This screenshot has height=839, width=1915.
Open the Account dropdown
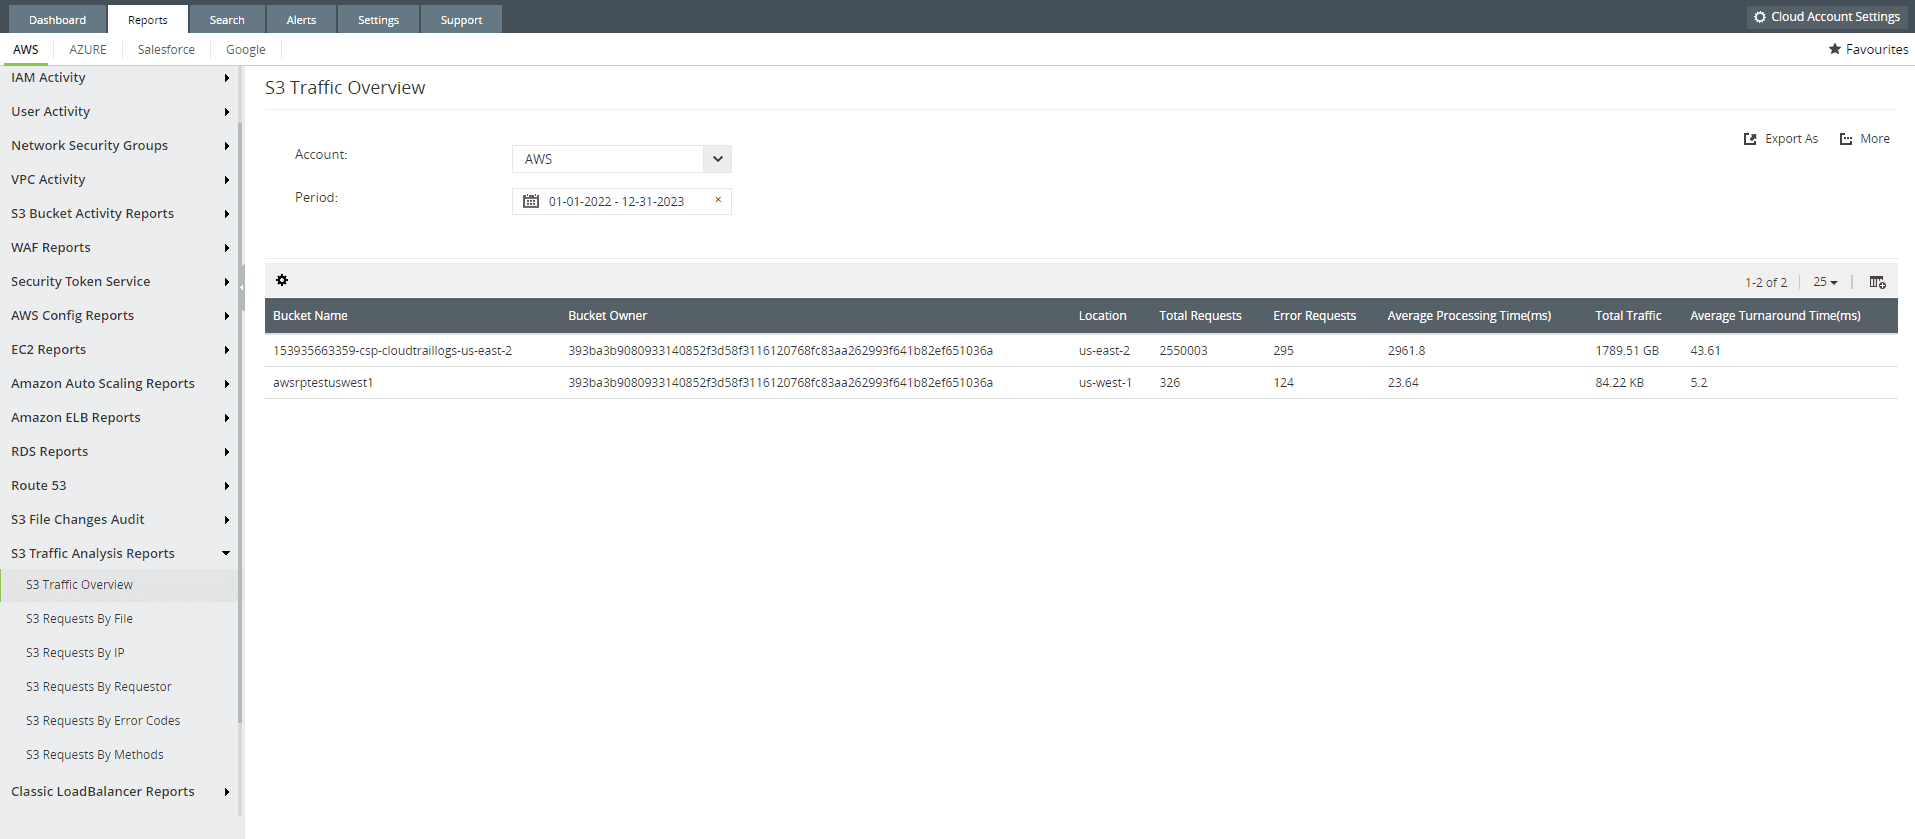pos(717,159)
